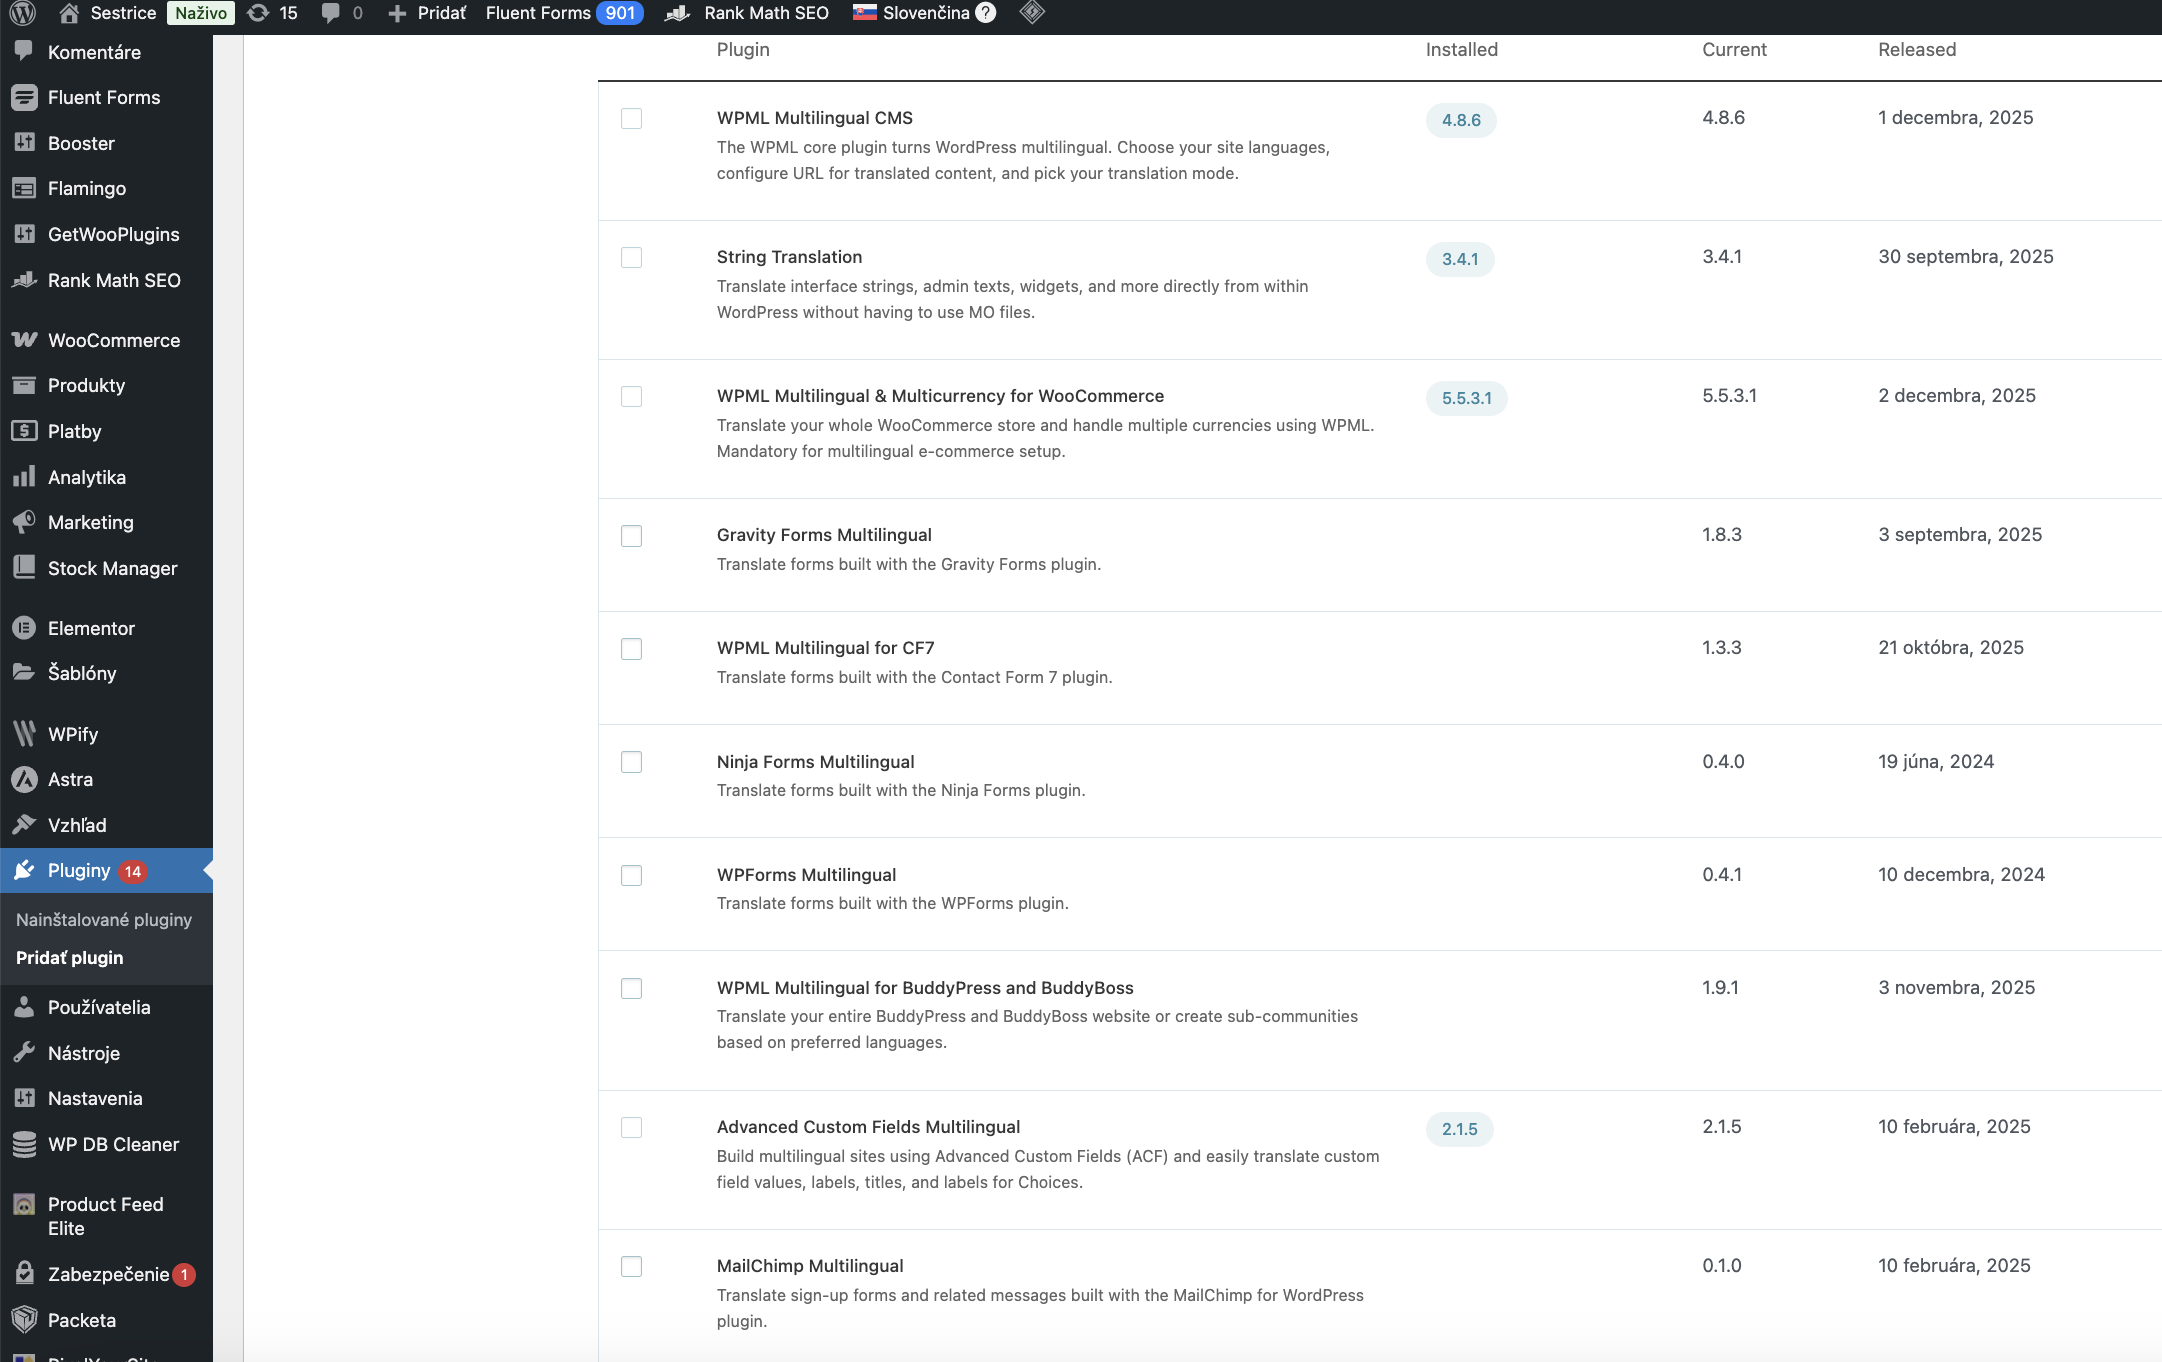The width and height of the screenshot is (2162, 1362).
Task: Click the Fluent Forms 901 admin bar link
Action: [563, 13]
